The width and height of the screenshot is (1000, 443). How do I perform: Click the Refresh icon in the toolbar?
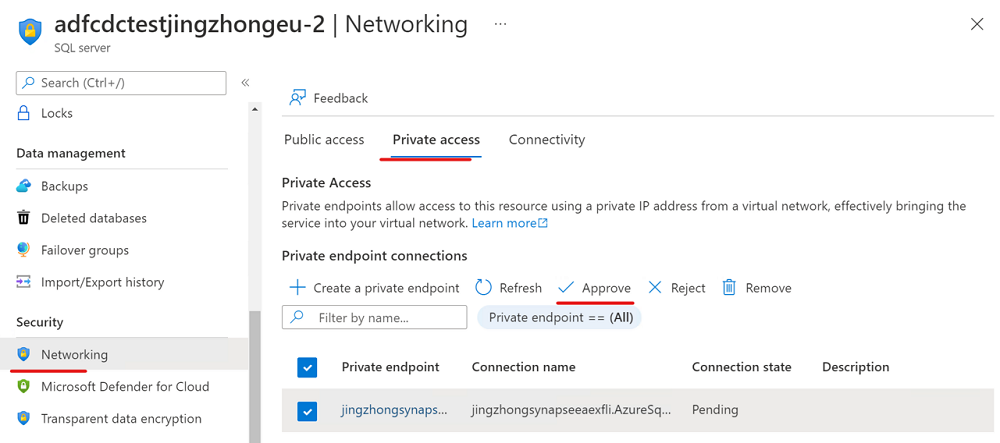pos(484,287)
